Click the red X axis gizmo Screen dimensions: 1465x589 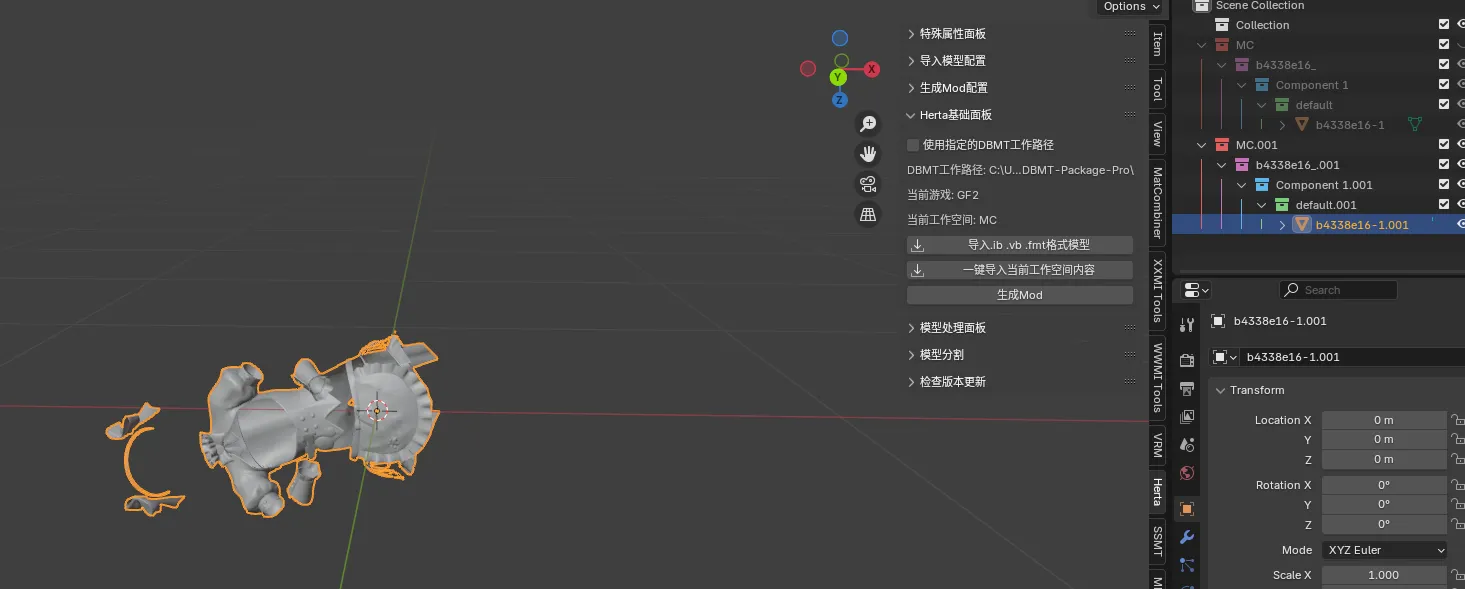872,69
